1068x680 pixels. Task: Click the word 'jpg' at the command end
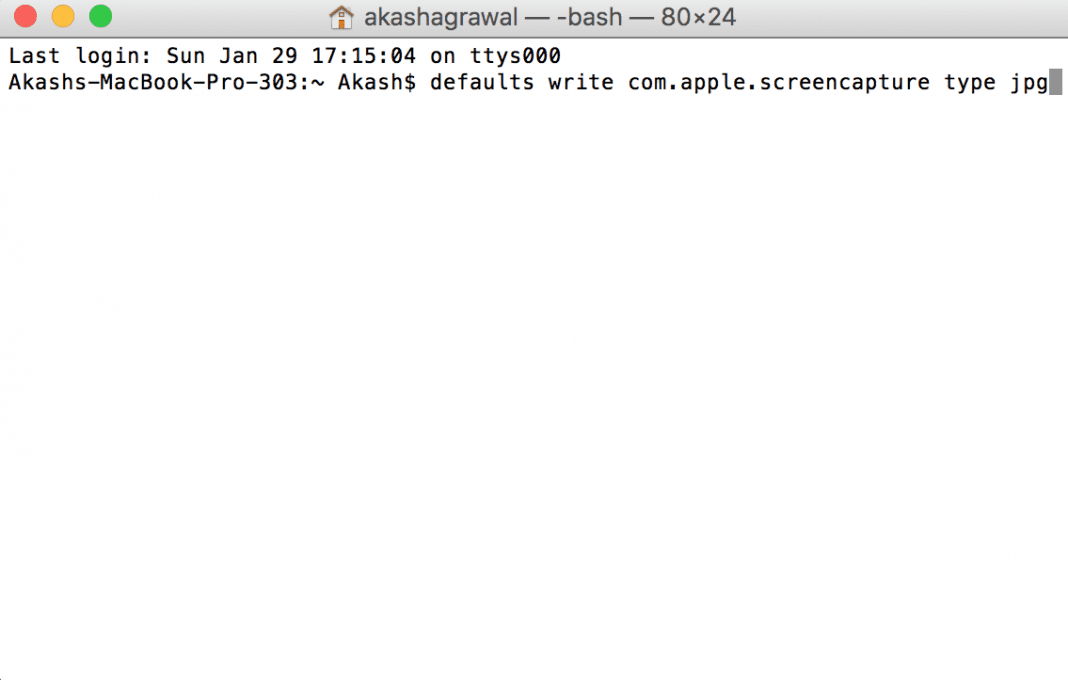pyautogui.click(x=1029, y=82)
